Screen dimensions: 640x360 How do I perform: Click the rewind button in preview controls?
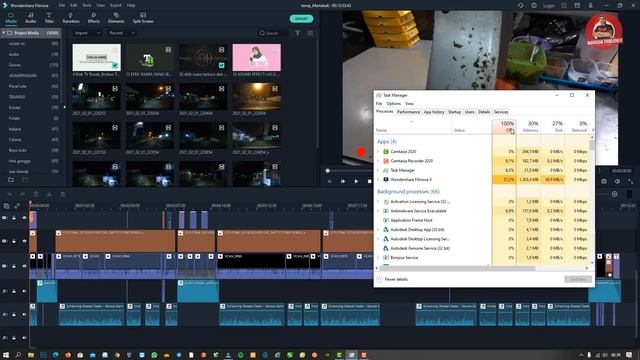pos(330,181)
